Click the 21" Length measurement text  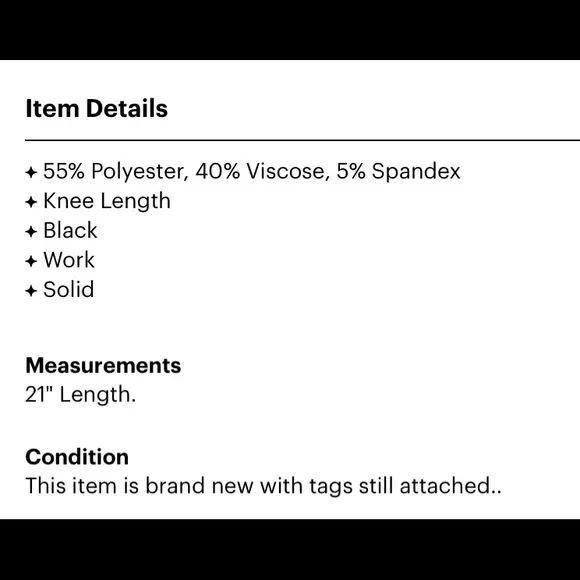click(x=81, y=394)
